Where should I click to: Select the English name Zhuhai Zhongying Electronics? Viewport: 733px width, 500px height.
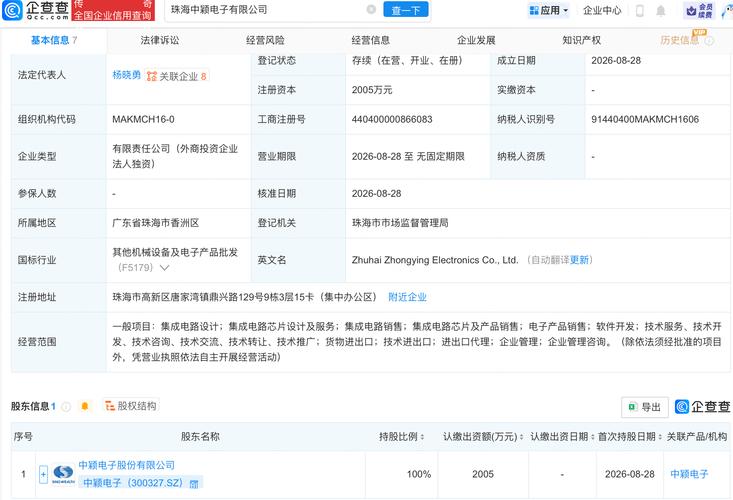click(x=435, y=260)
